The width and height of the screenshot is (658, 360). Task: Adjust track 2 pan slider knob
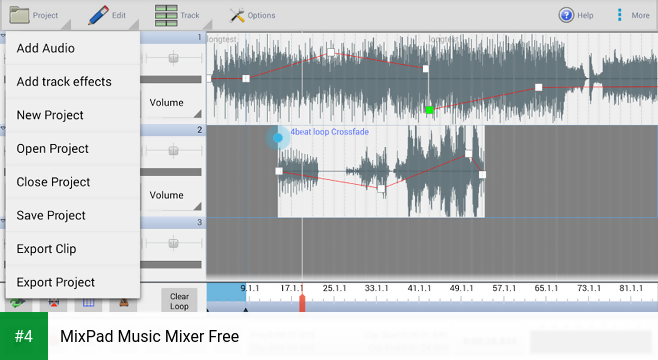click(x=173, y=150)
